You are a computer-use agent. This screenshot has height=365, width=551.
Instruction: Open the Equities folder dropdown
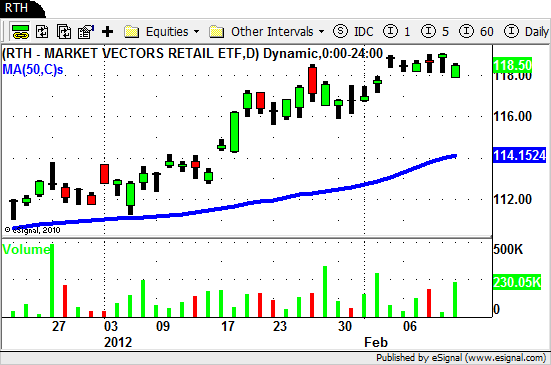tap(162, 32)
